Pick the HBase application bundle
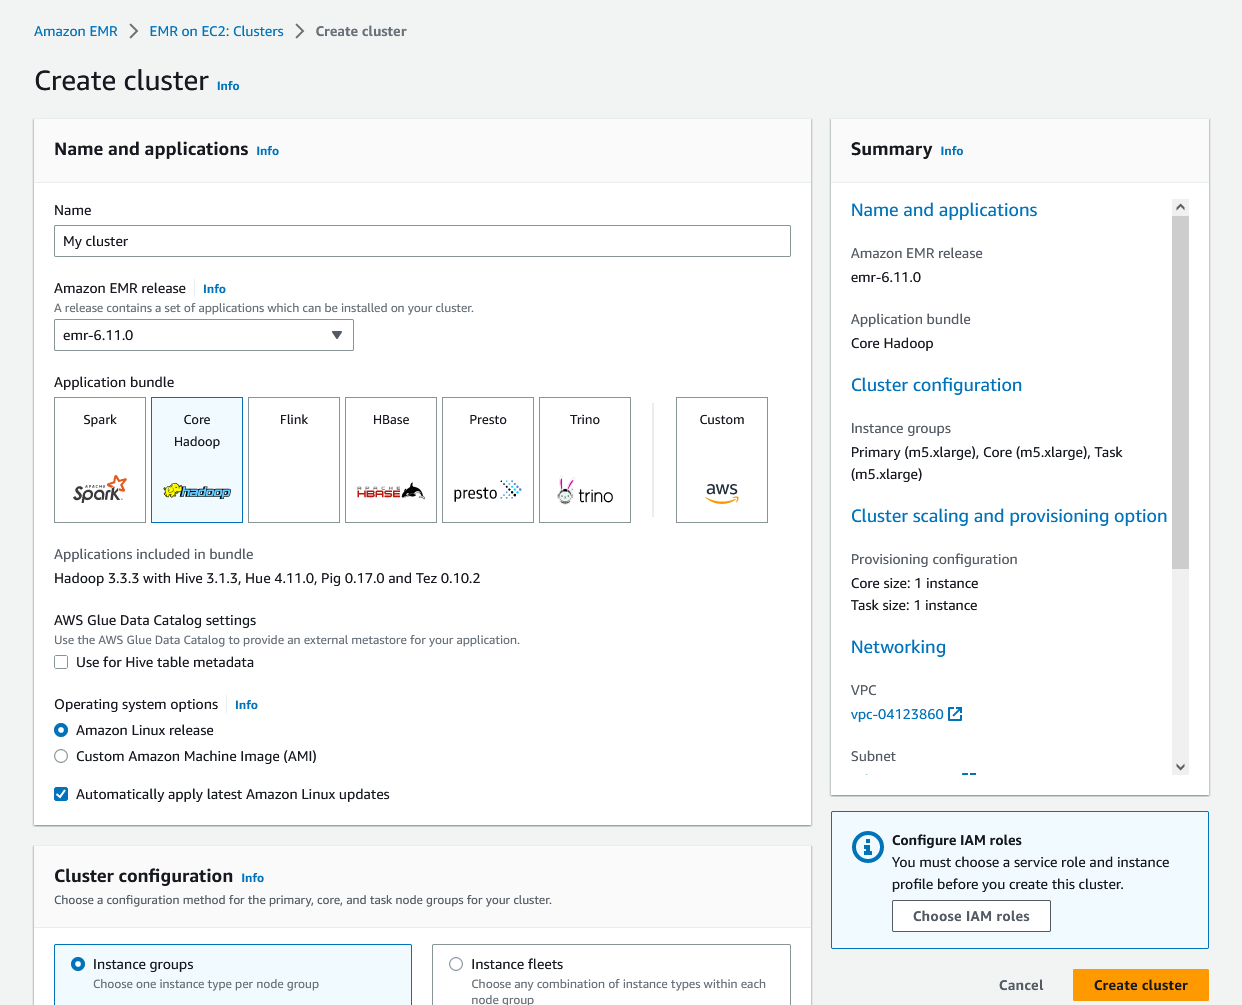The image size is (1242, 1005). point(391,460)
